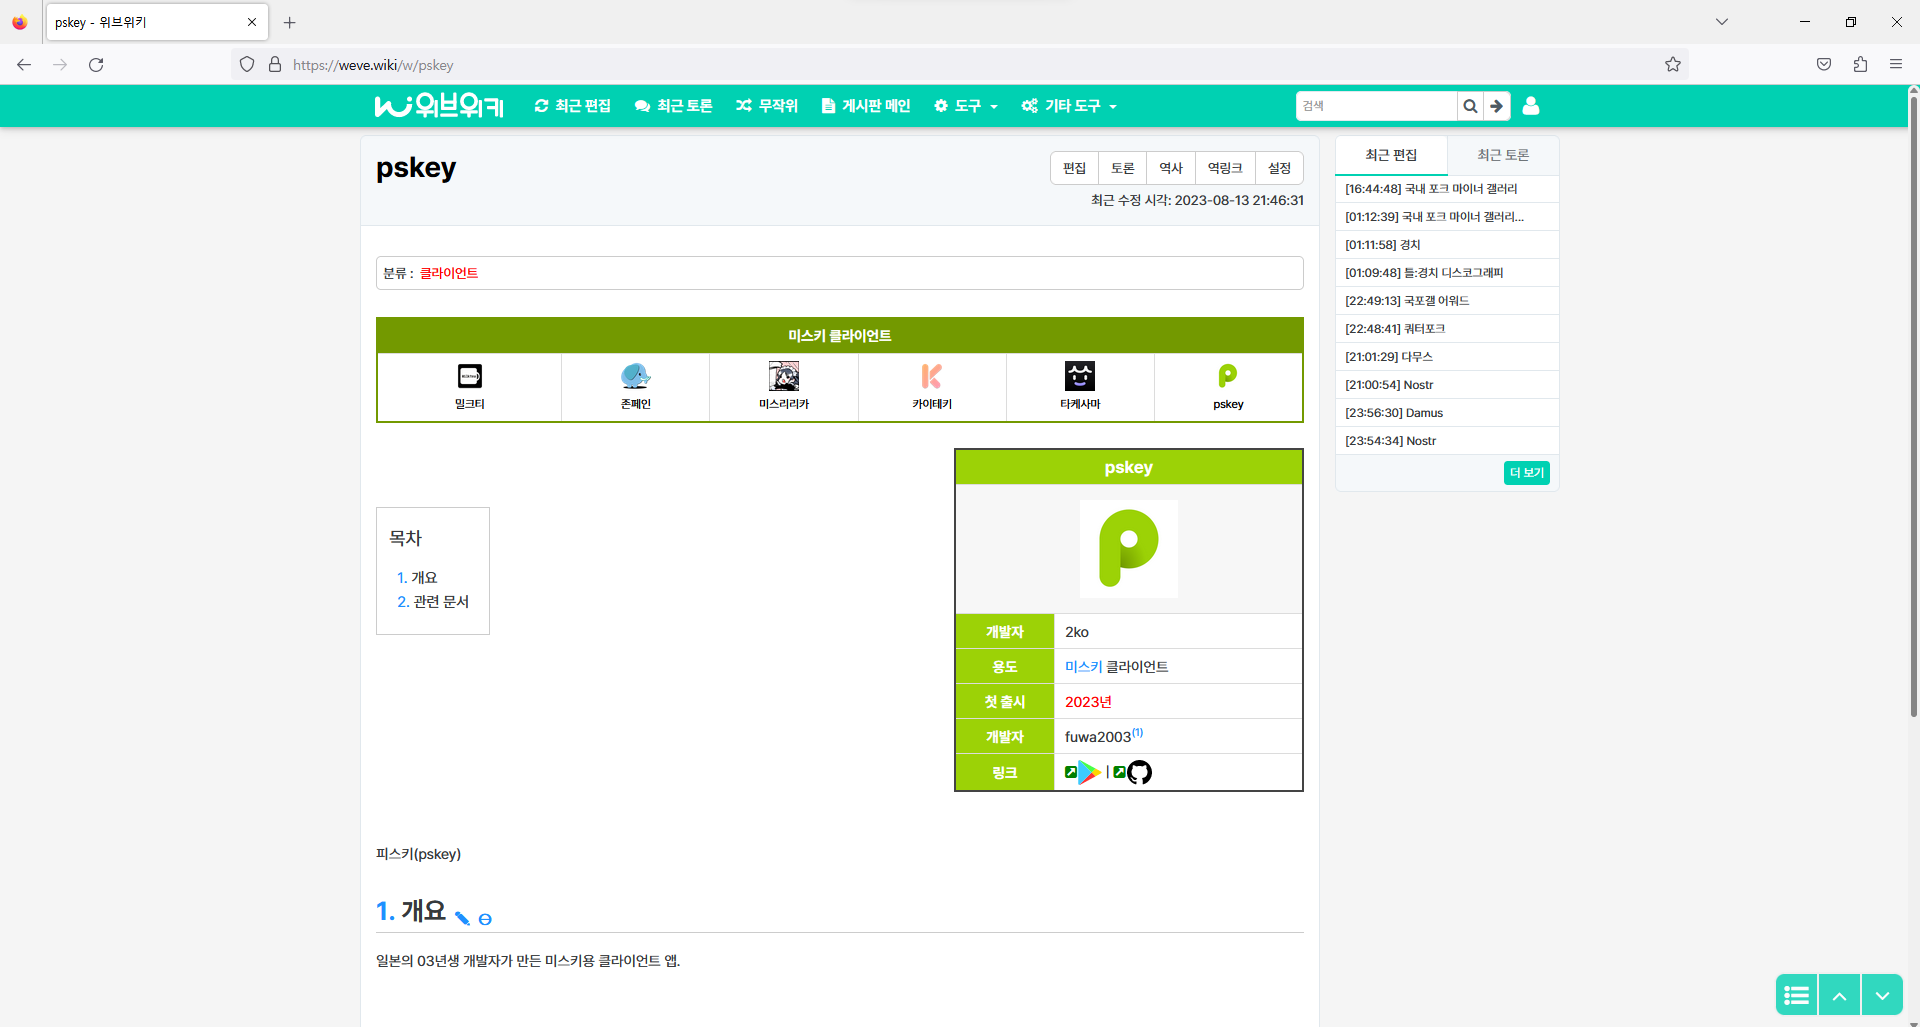Viewport: 1920px width, 1027px height.
Task: Click the magnifier search icon
Action: [1470, 105]
